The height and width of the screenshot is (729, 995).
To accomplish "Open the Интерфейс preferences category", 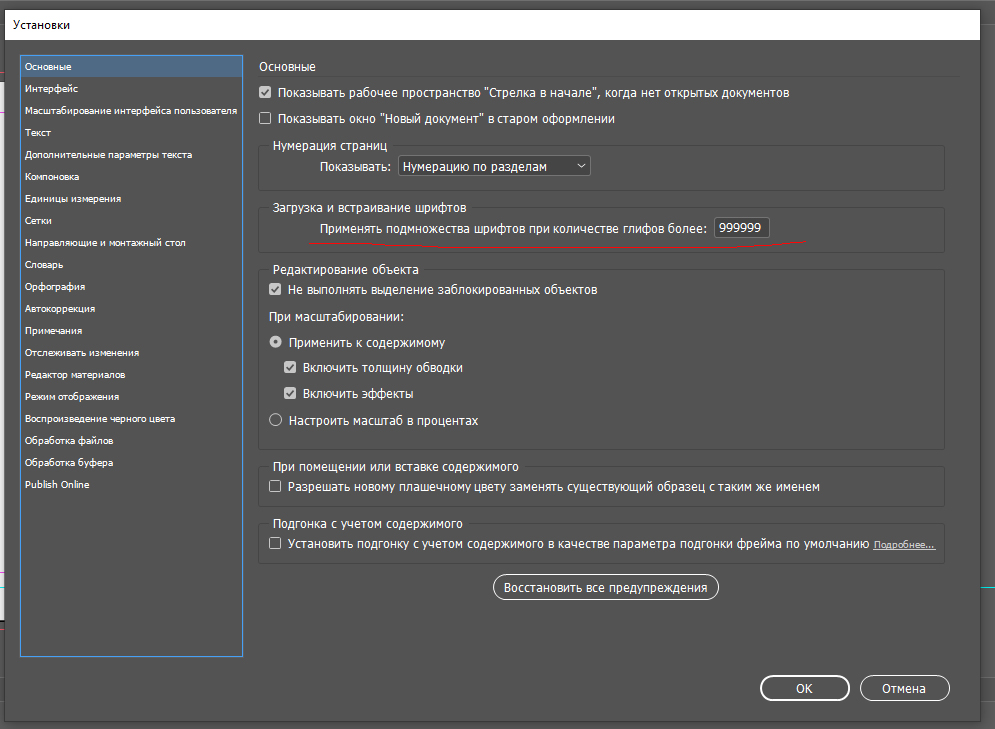I will coord(131,89).
